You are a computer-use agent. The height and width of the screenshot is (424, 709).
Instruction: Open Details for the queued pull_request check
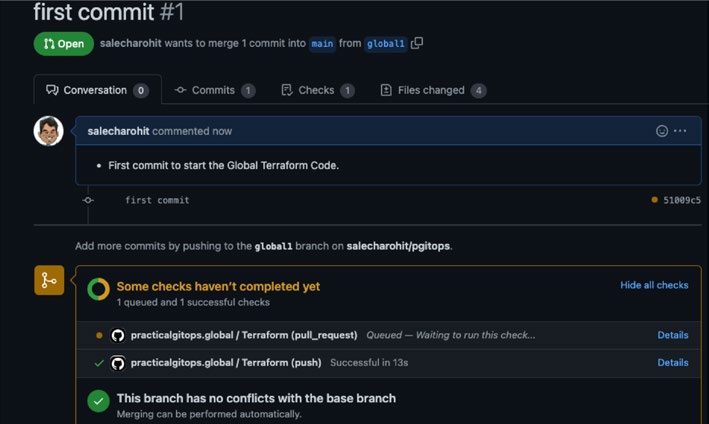pyautogui.click(x=673, y=335)
